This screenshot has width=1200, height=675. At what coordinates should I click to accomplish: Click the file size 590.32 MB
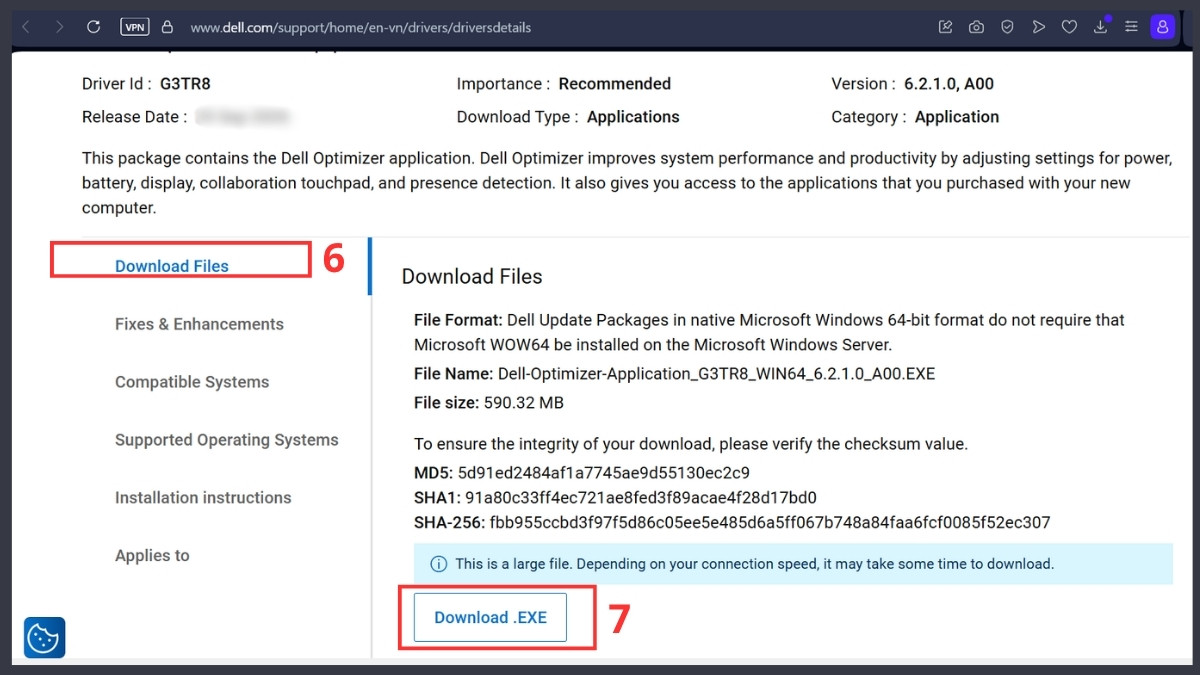[x=525, y=403]
